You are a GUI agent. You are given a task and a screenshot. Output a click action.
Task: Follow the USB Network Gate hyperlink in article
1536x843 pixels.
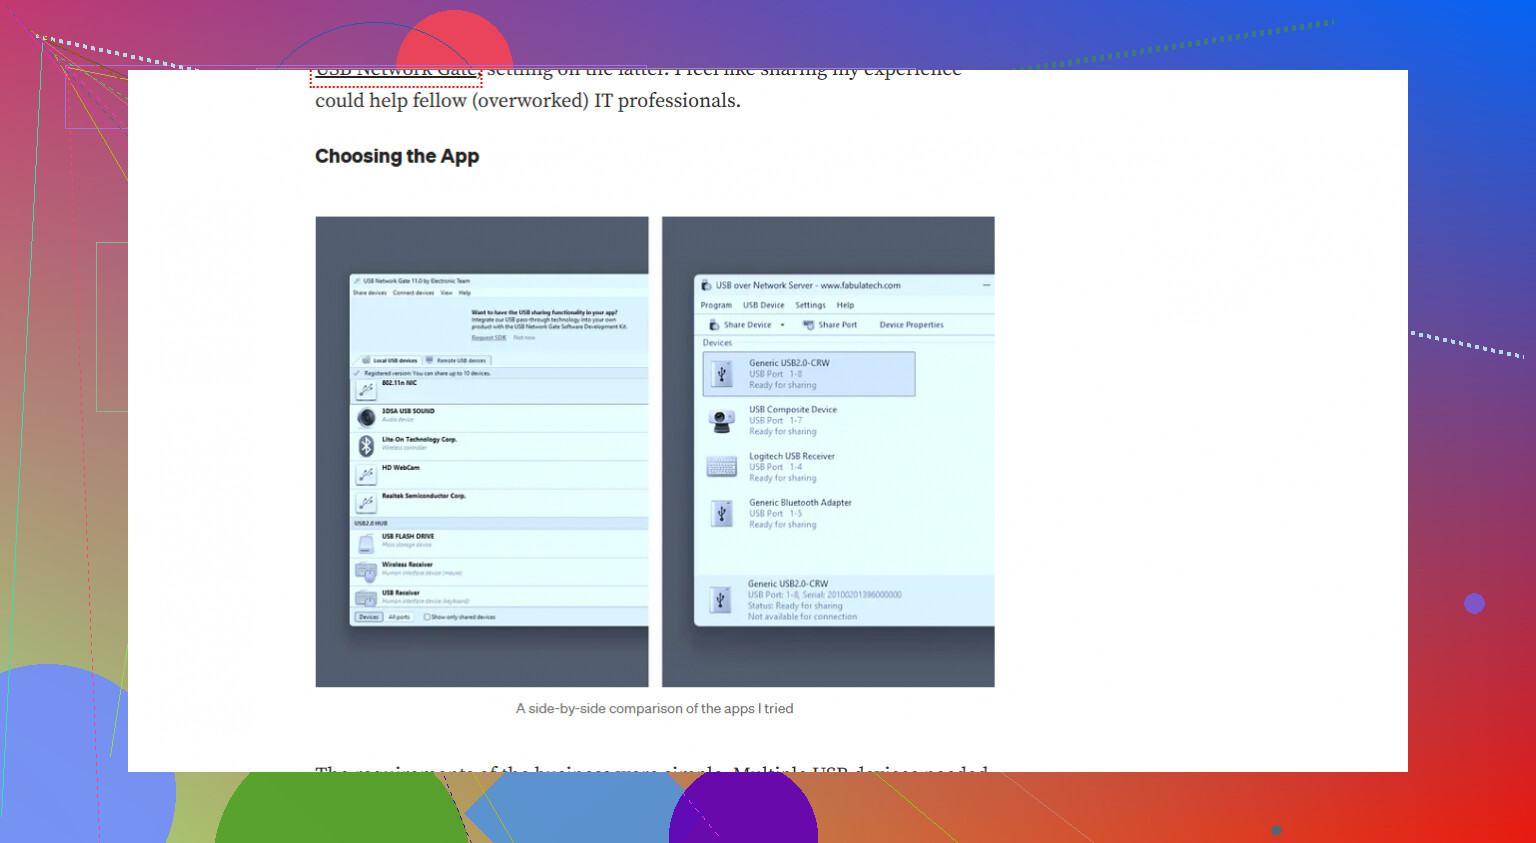(397, 72)
